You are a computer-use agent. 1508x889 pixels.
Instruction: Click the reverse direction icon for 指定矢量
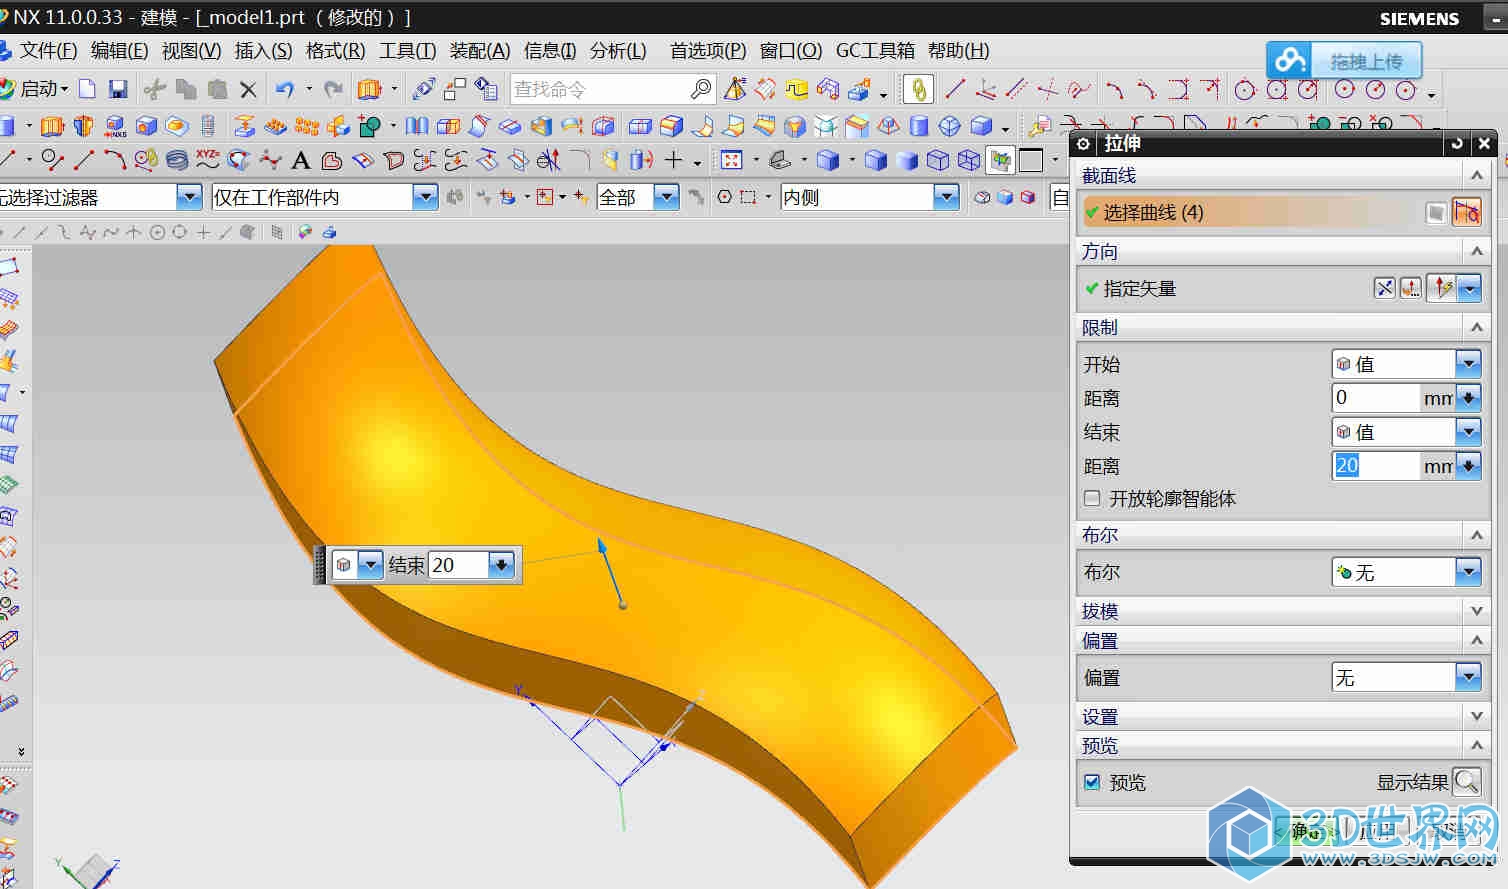[x=1384, y=288]
